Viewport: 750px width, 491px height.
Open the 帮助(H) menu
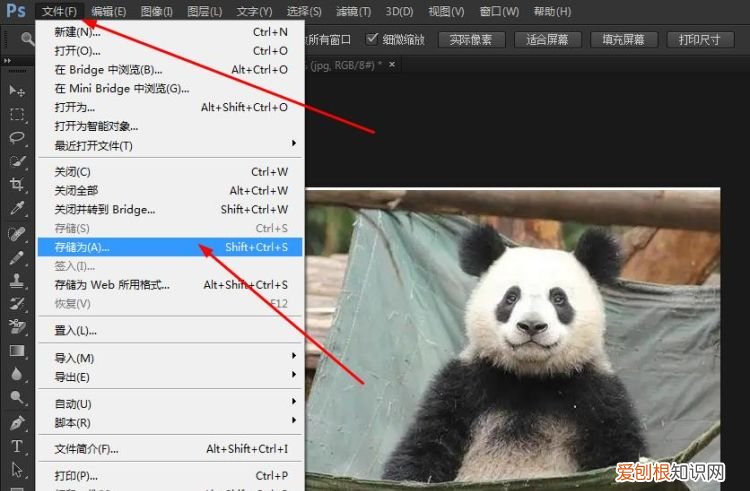(552, 11)
